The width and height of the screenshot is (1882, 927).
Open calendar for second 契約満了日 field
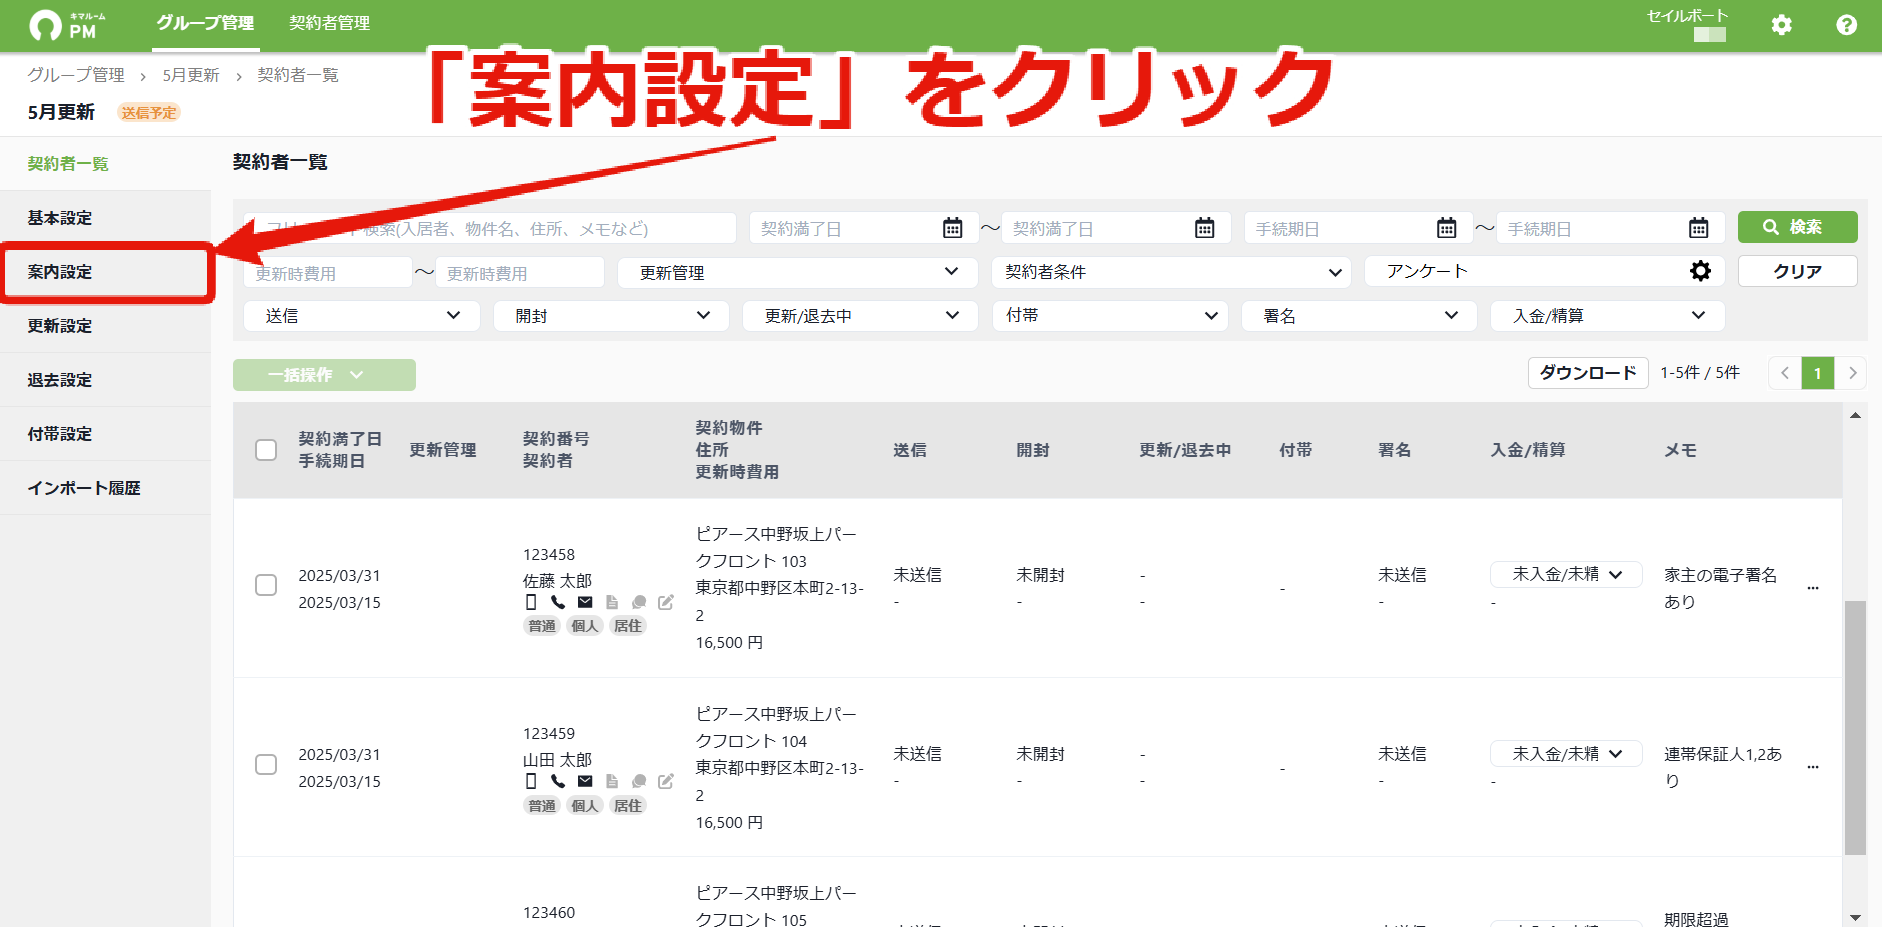[x=1204, y=228]
